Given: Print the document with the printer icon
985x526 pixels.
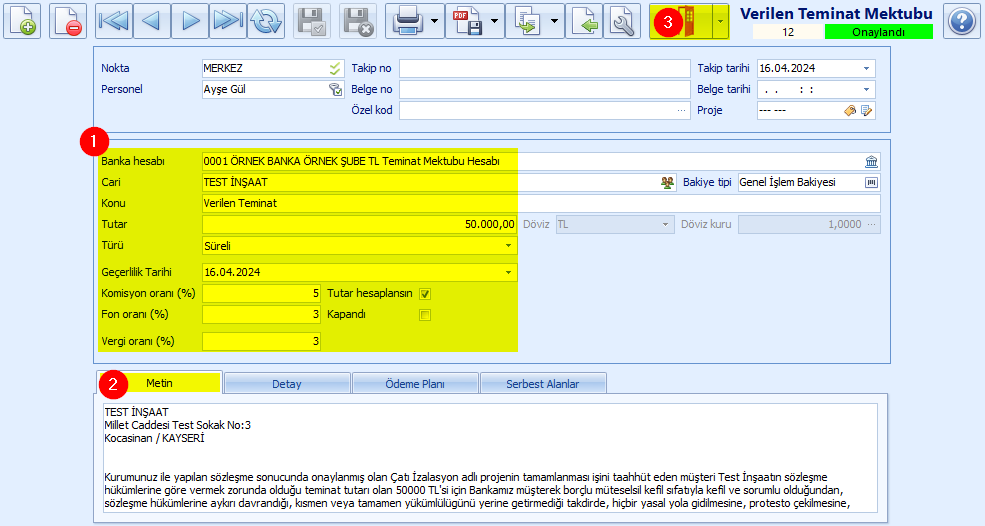Looking at the screenshot, I should pyautogui.click(x=407, y=21).
